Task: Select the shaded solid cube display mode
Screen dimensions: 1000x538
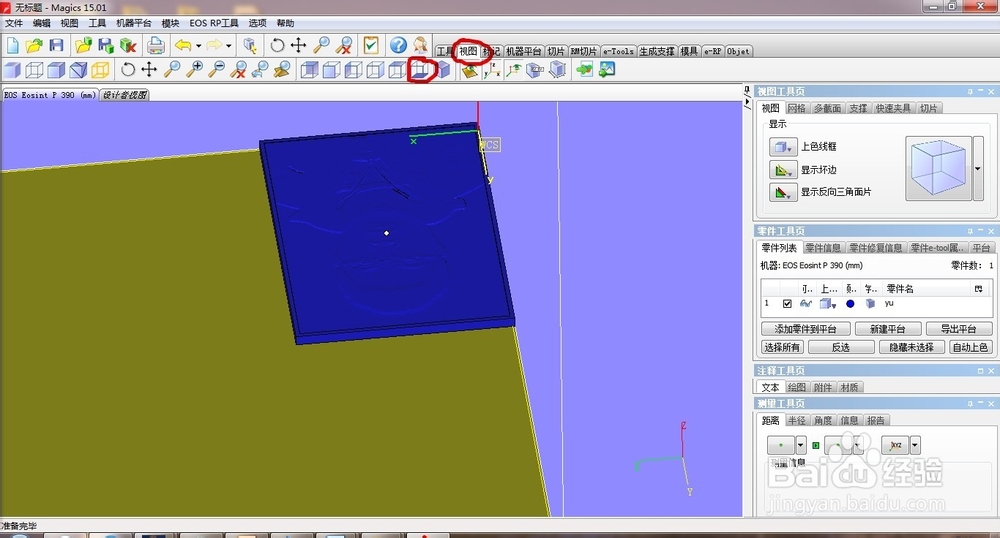Action: click(11, 69)
